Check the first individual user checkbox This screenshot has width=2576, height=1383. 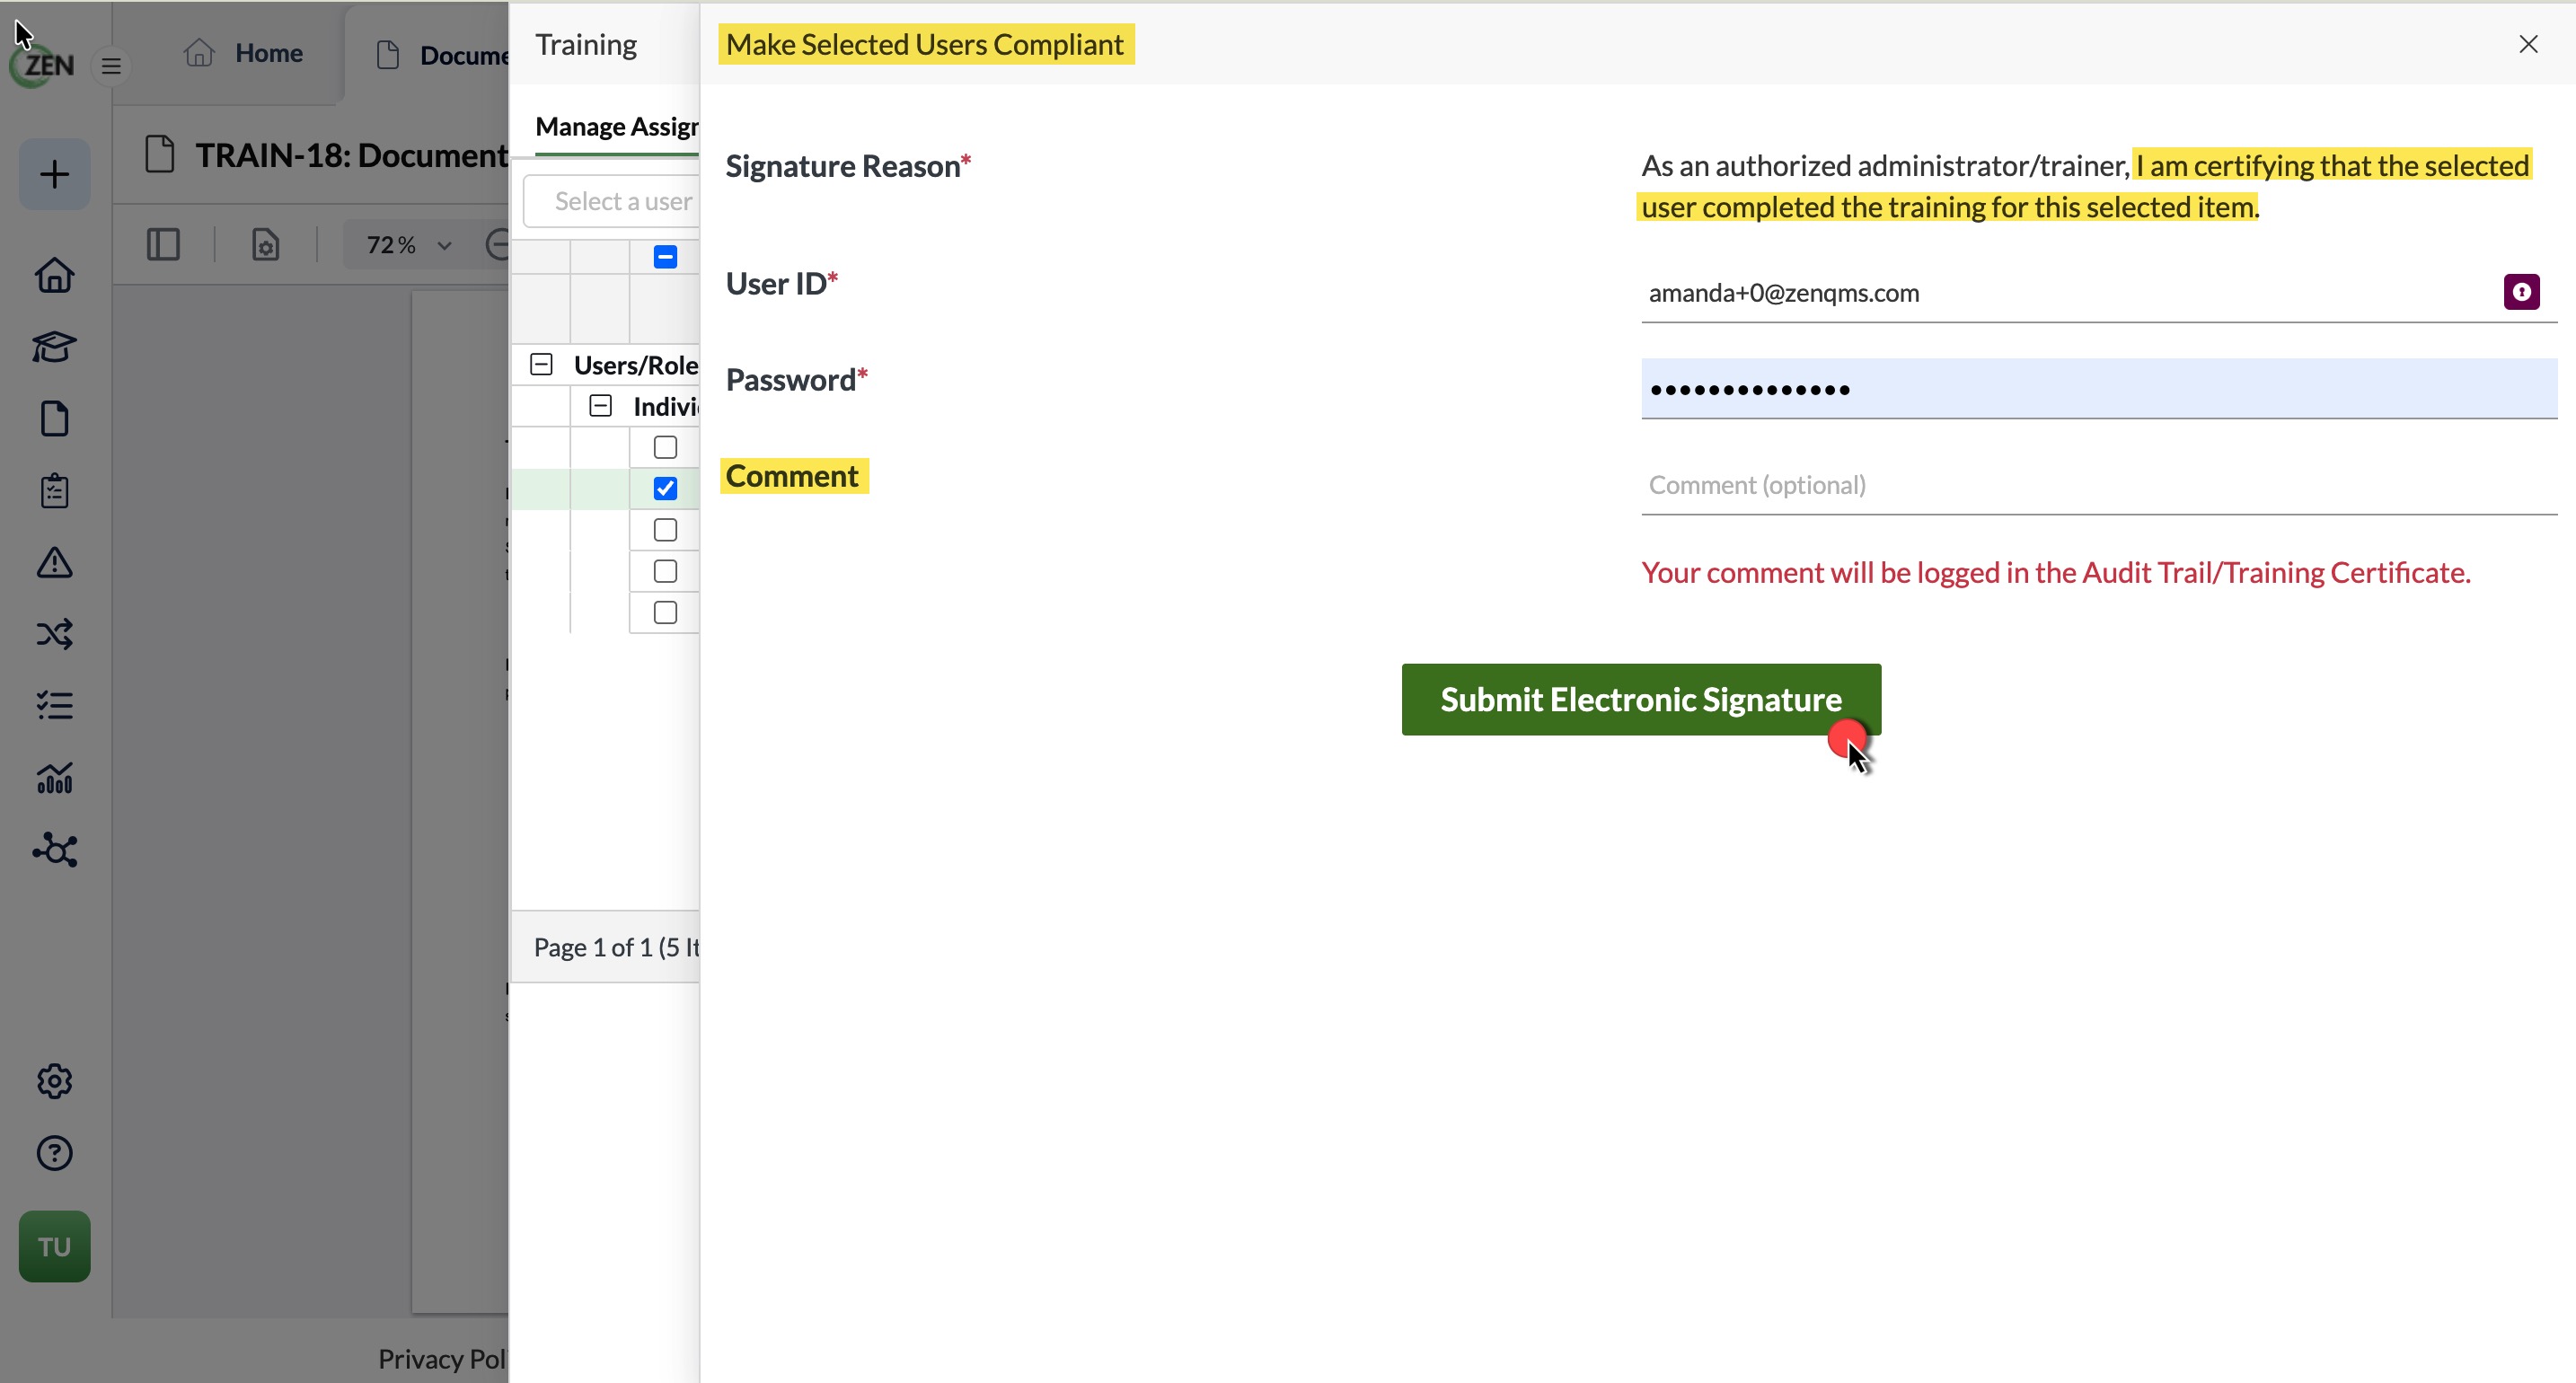tap(665, 447)
